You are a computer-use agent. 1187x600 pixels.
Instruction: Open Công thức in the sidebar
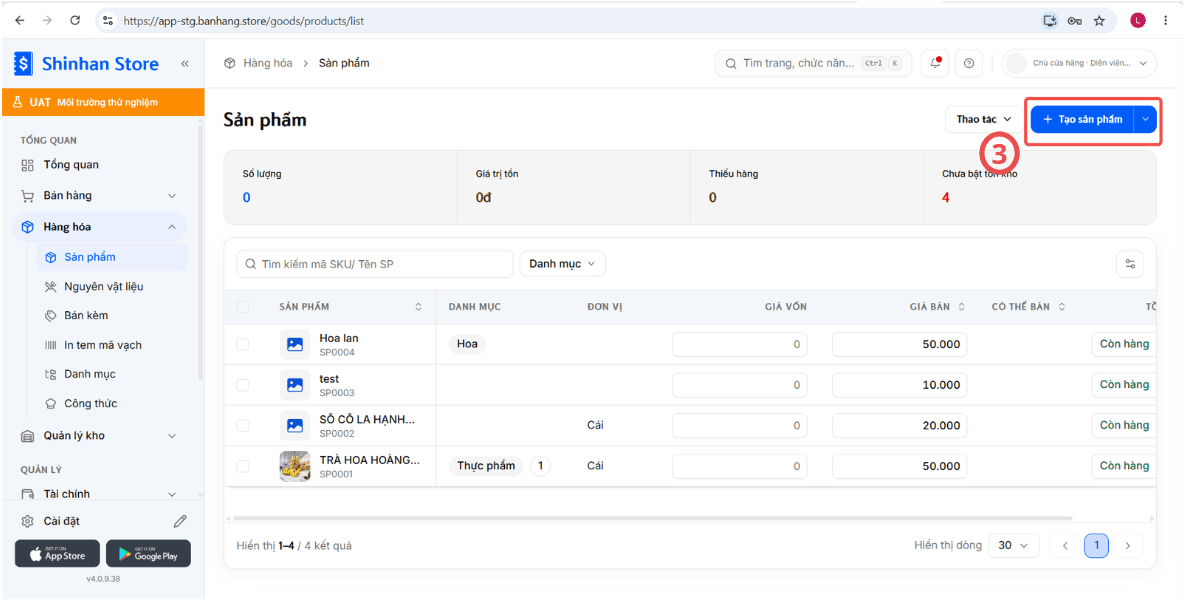112,403
